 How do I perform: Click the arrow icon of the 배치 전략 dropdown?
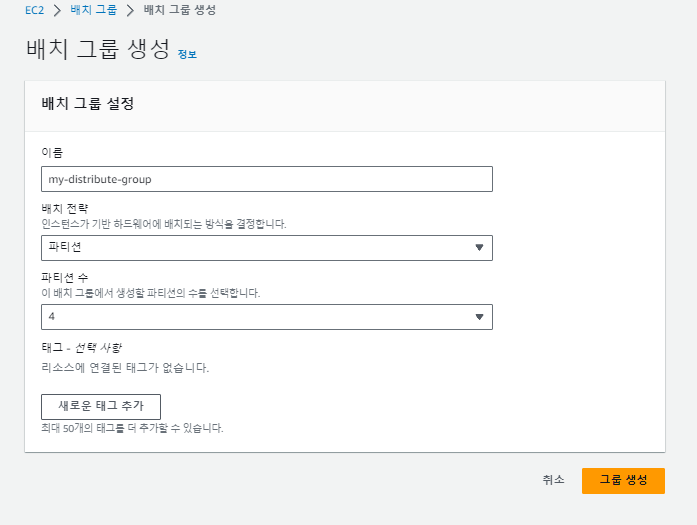click(479, 248)
